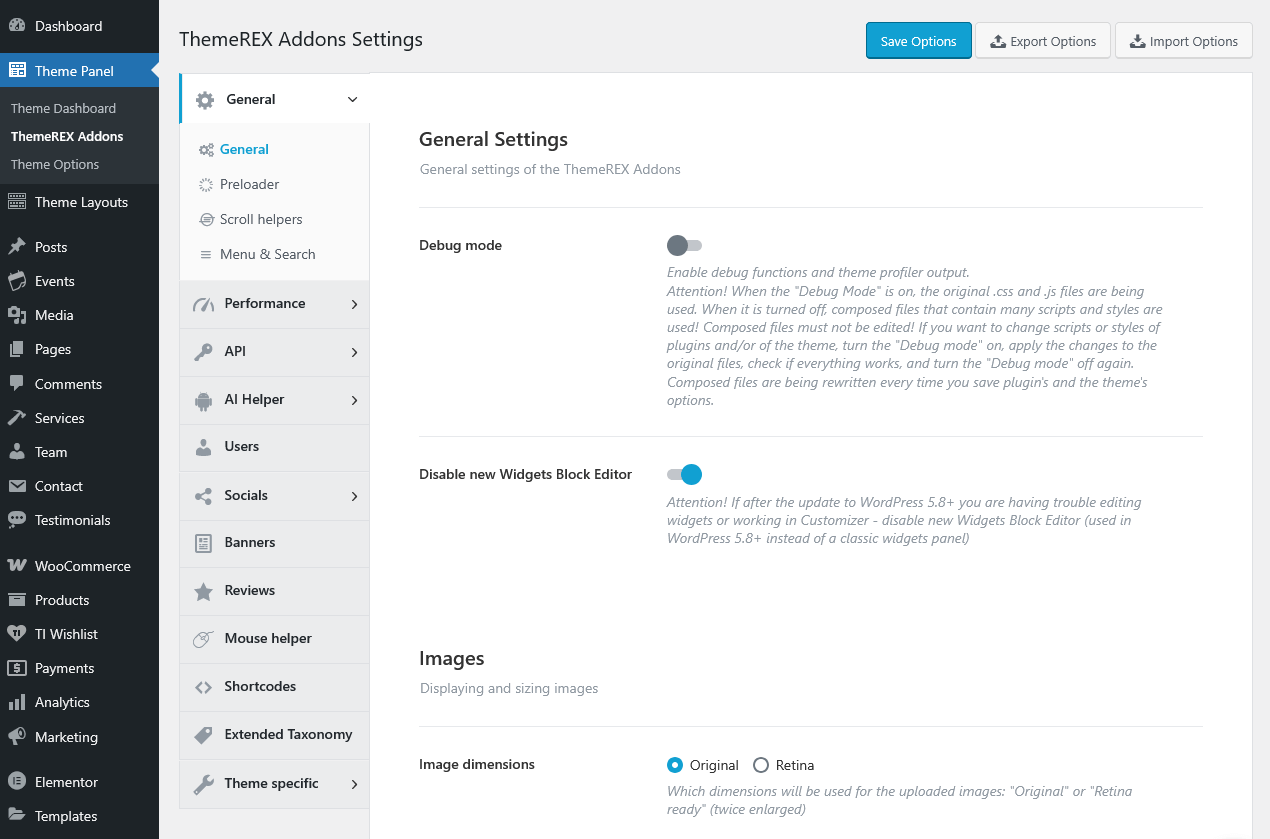The height and width of the screenshot is (839, 1270).
Task: Click the Extended Taxonomy tag icon
Action: click(204, 735)
